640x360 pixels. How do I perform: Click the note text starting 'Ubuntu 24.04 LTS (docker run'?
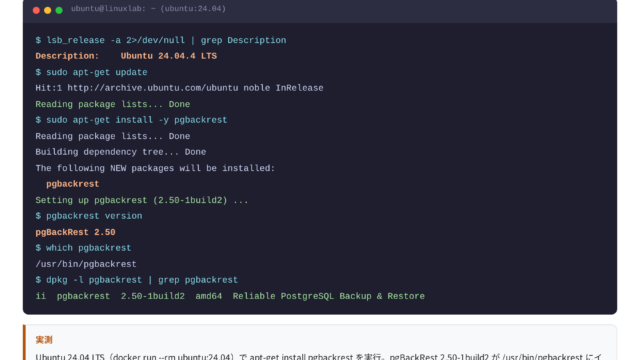pyautogui.click(x=318, y=356)
